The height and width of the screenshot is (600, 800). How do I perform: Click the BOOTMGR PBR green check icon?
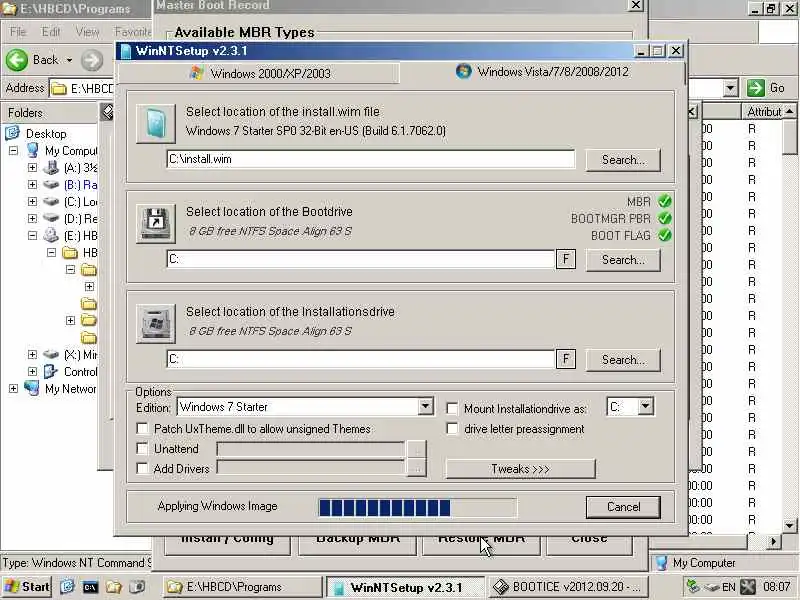pyautogui.click(x=664, y=218)
